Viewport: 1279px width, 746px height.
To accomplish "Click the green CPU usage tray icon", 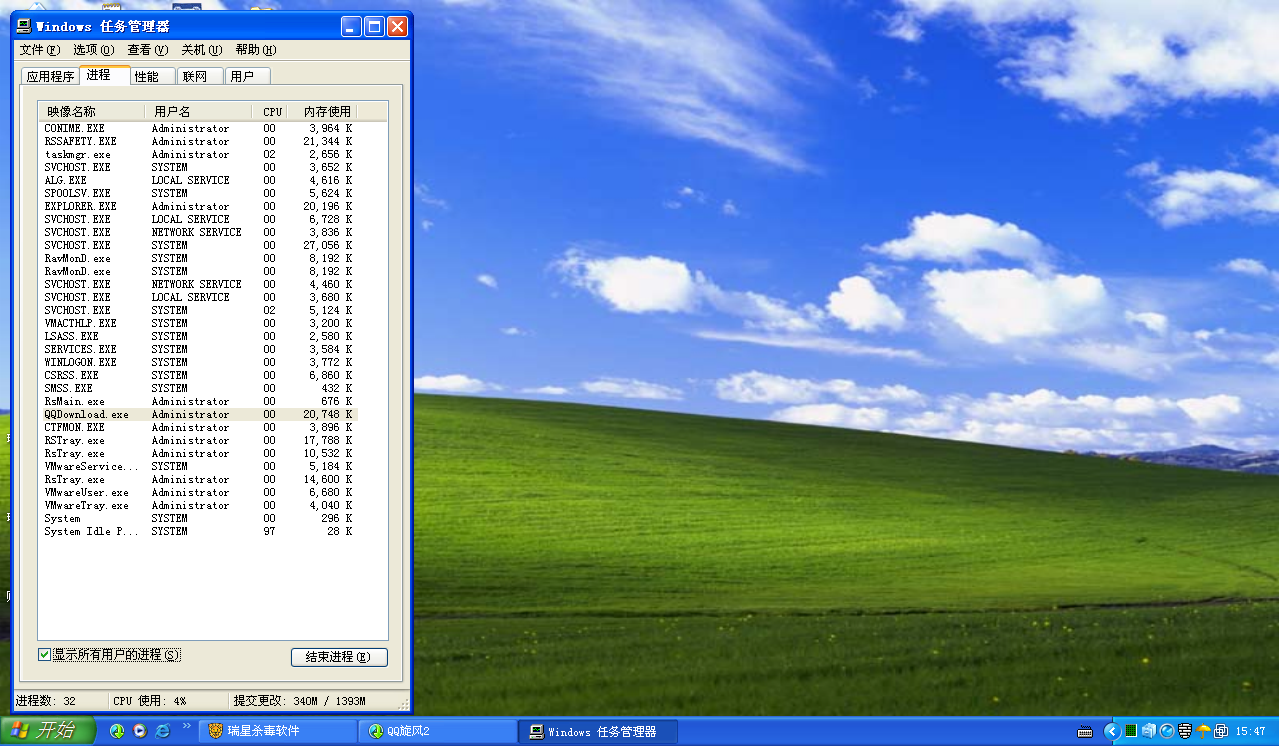I will tap(1131, 731).
